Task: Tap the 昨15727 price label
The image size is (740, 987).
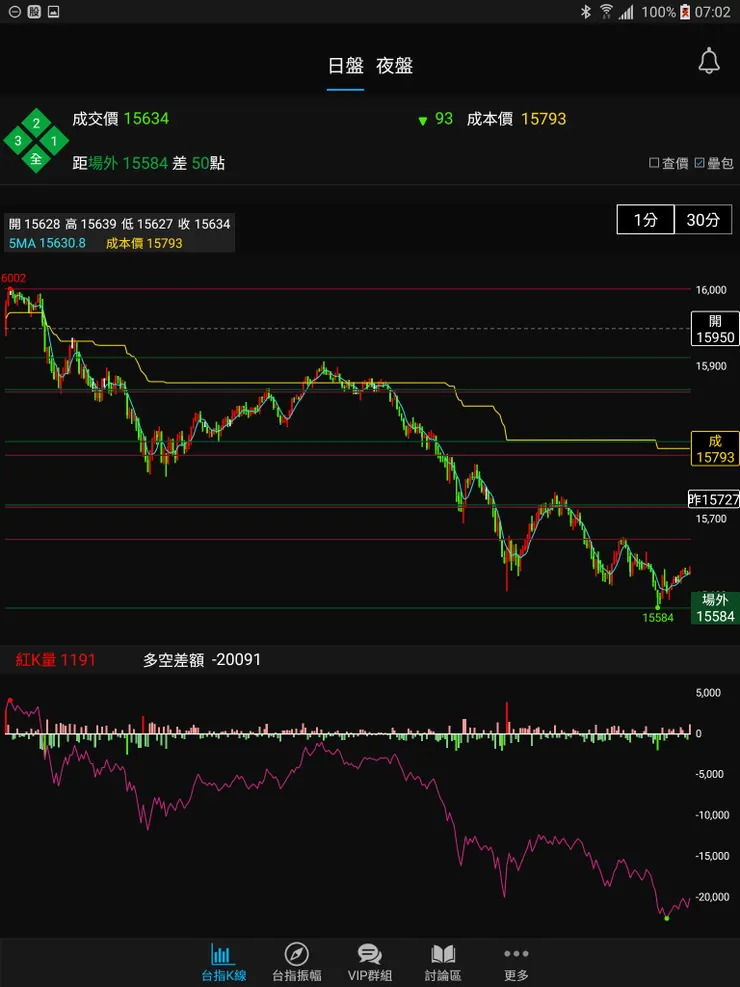Action: tap(714, 499)
